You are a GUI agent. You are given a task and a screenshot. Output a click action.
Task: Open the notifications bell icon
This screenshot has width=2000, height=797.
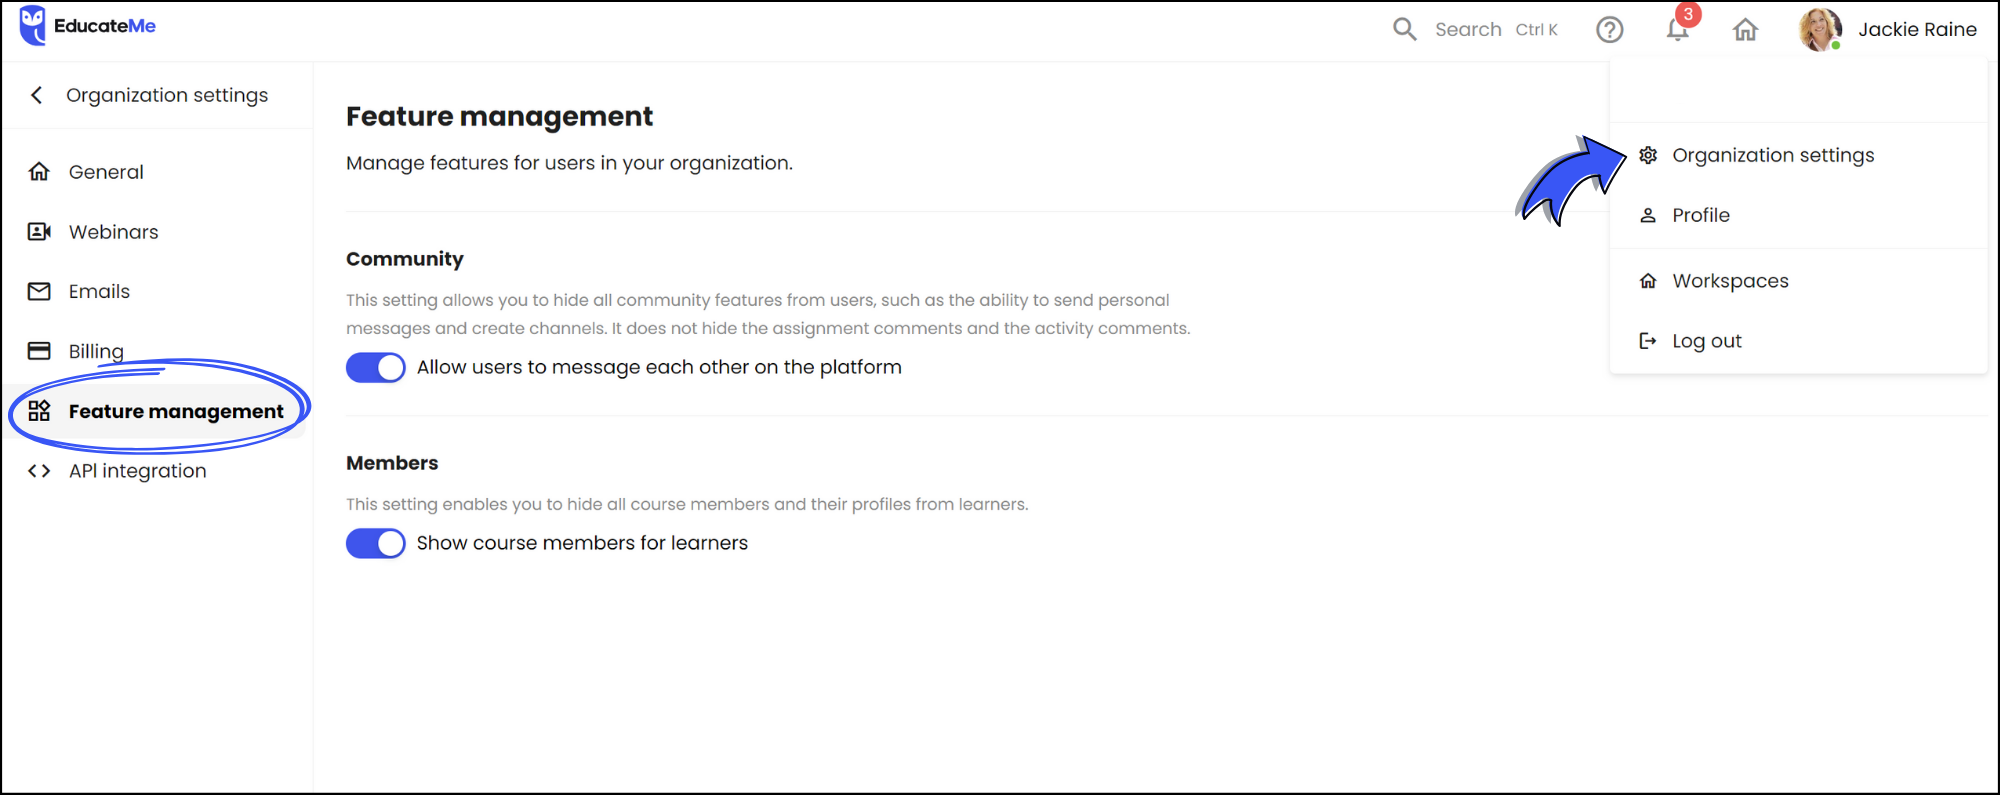[x=1678, y=30]
